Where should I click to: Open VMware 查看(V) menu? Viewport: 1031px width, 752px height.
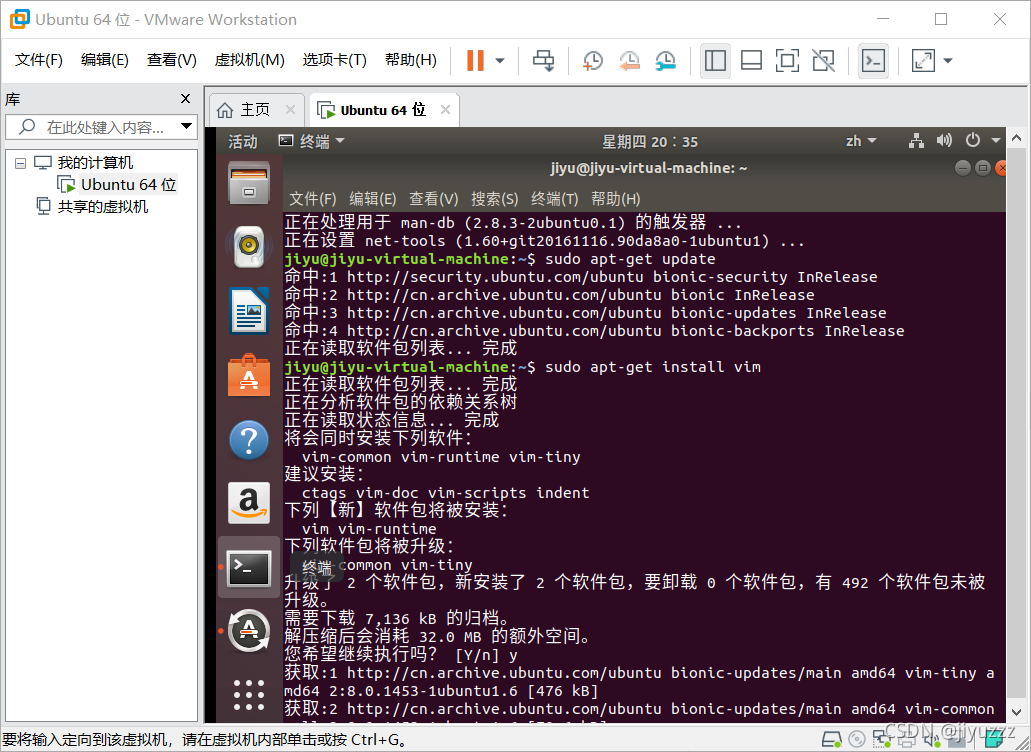coord(172,60)
